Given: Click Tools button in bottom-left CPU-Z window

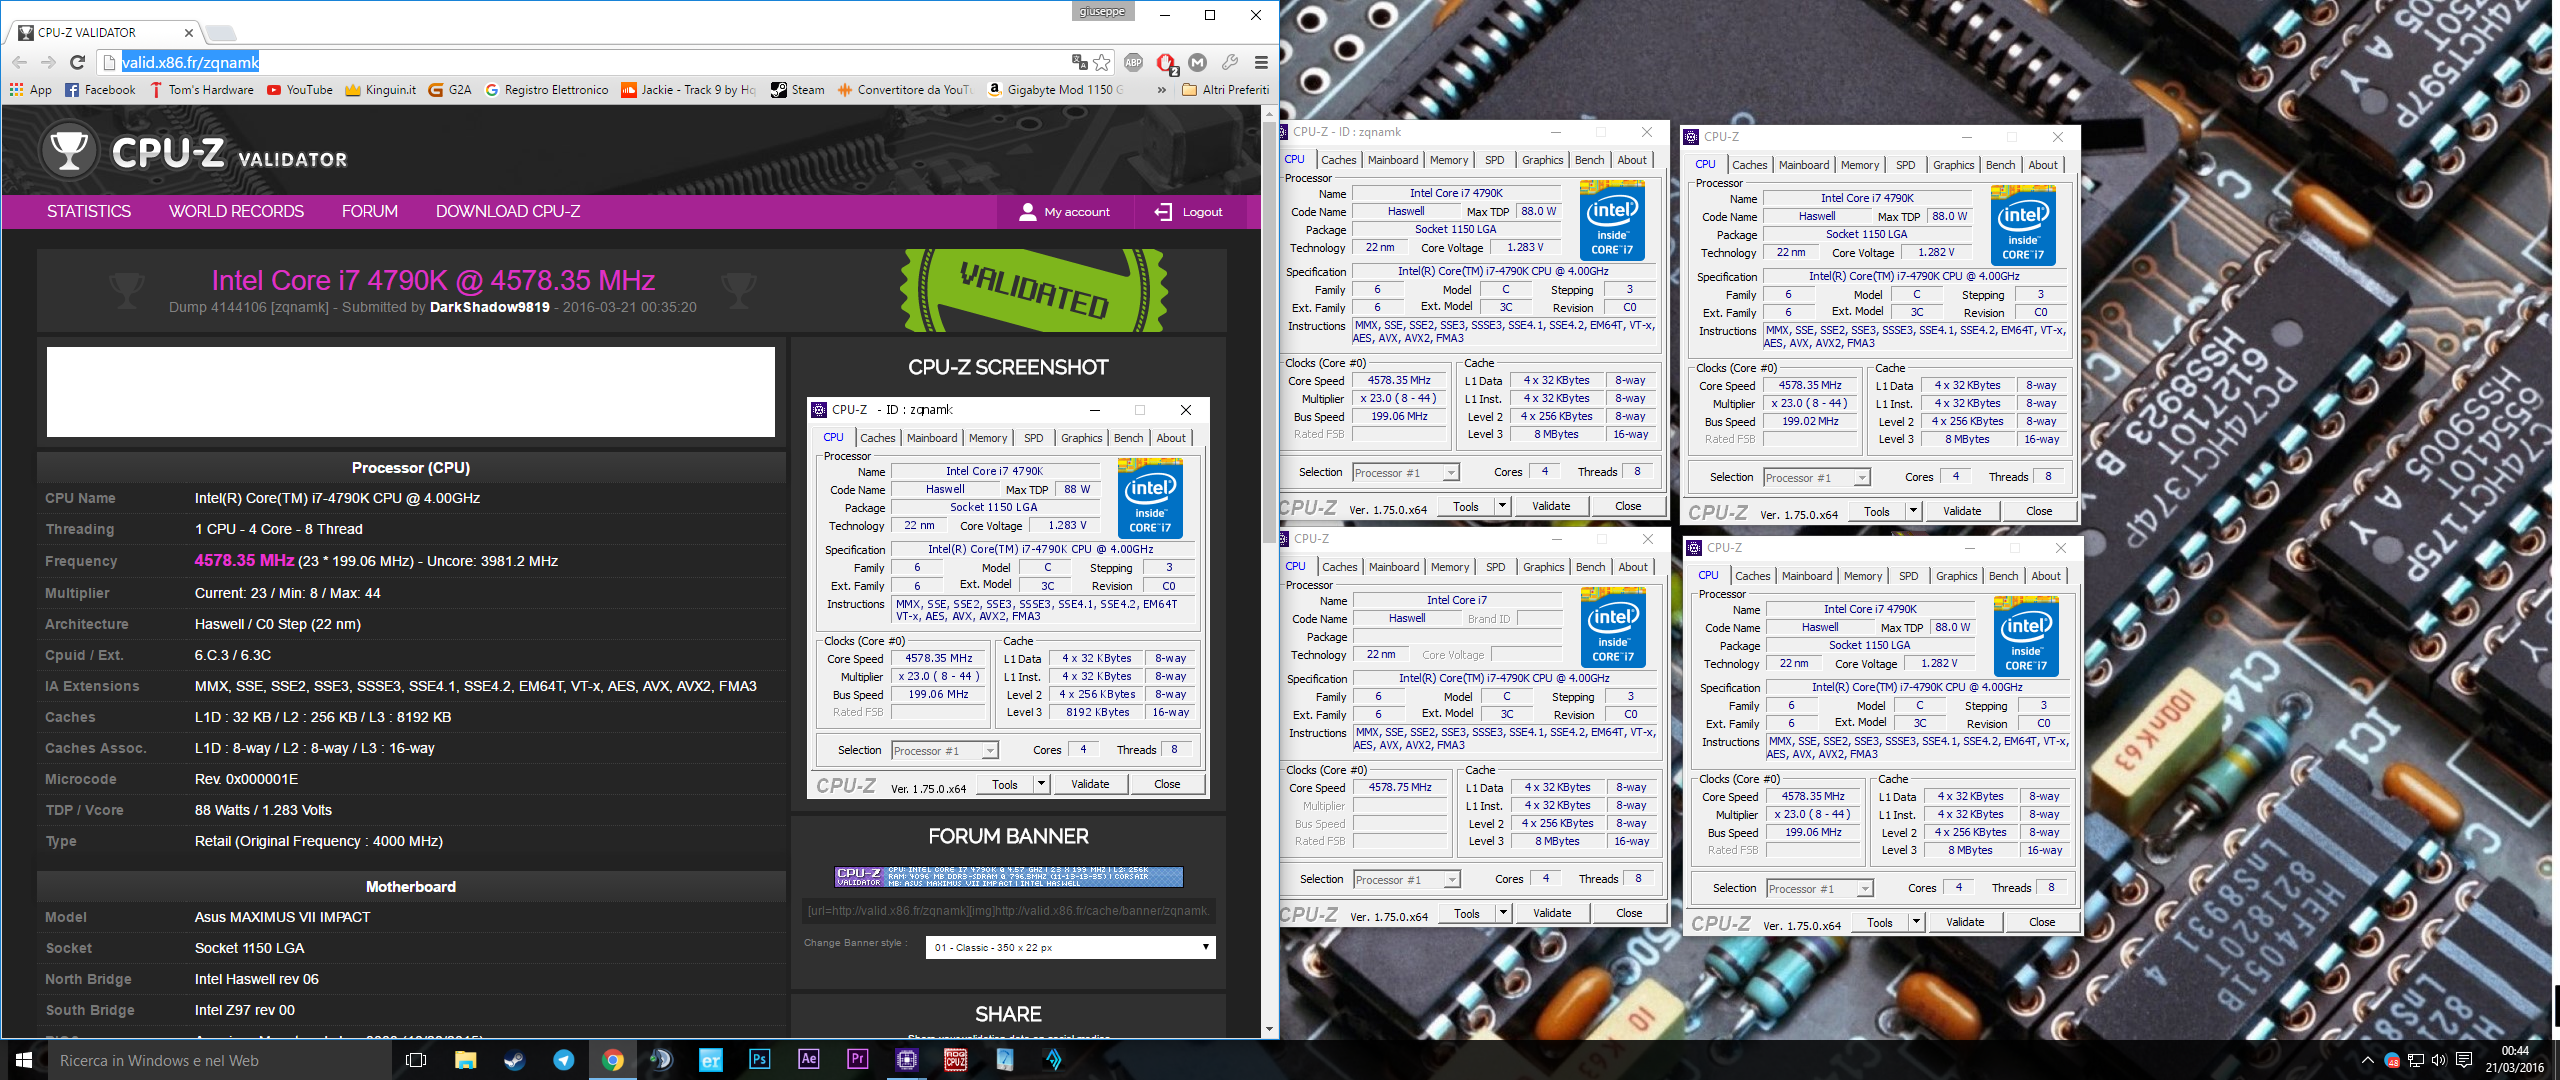Looking at the screenshot, I should pos(1467,913).
